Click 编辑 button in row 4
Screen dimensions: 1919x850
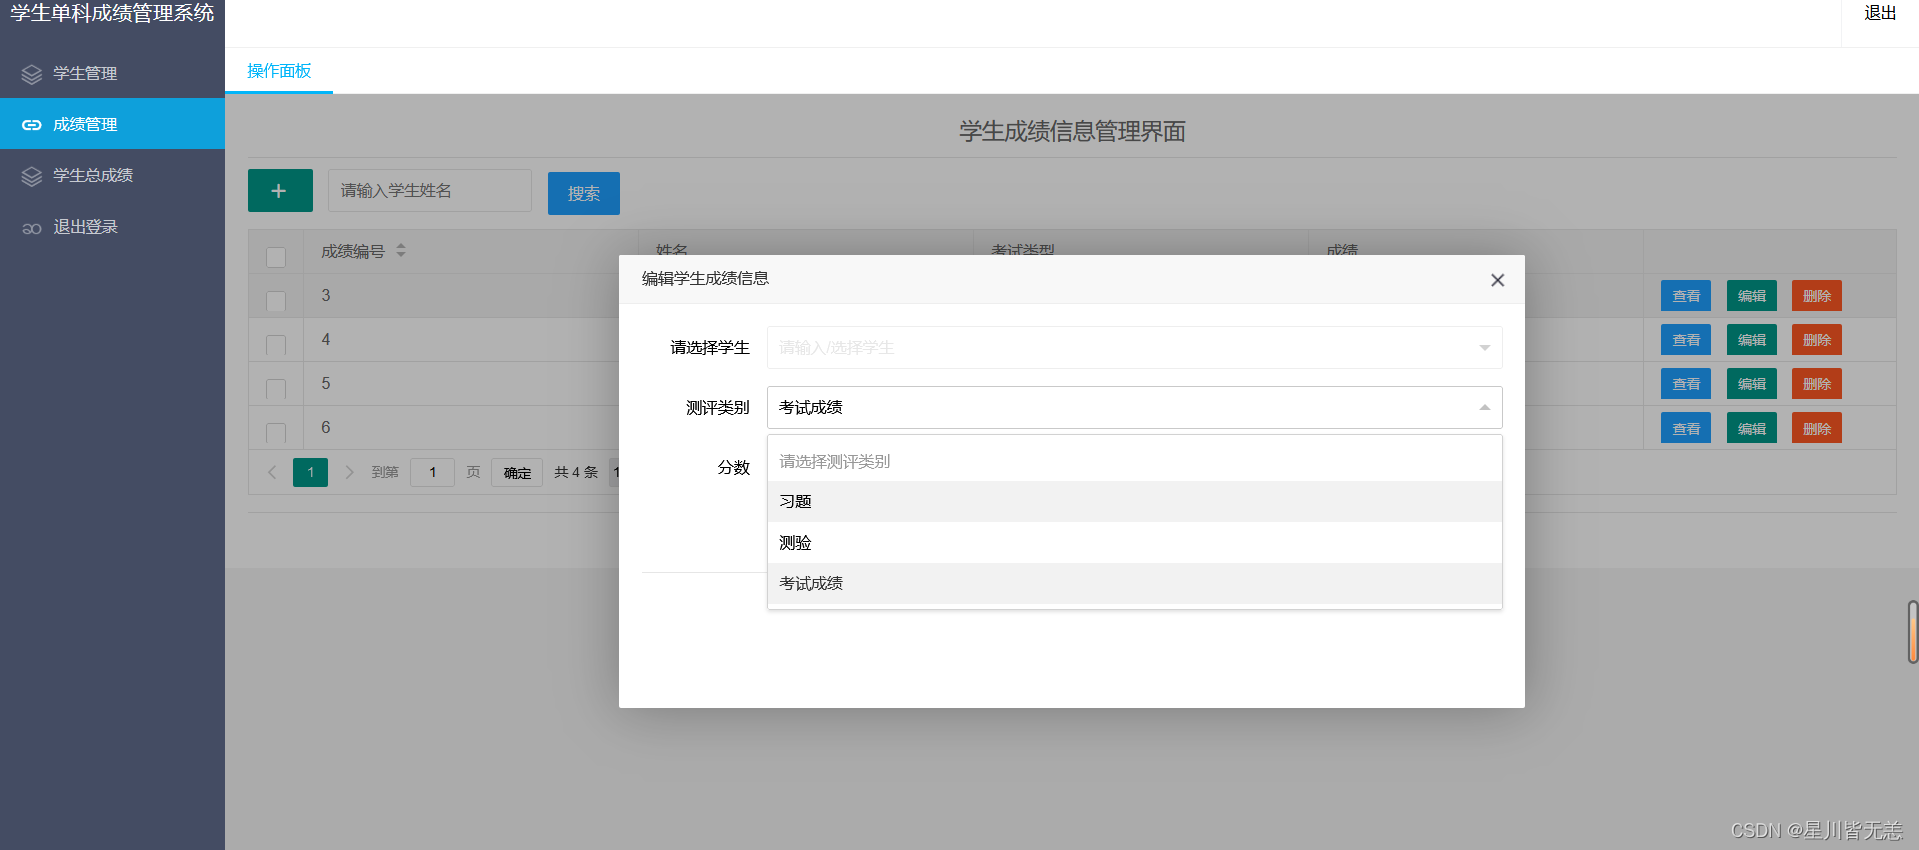coord(1752,340)
